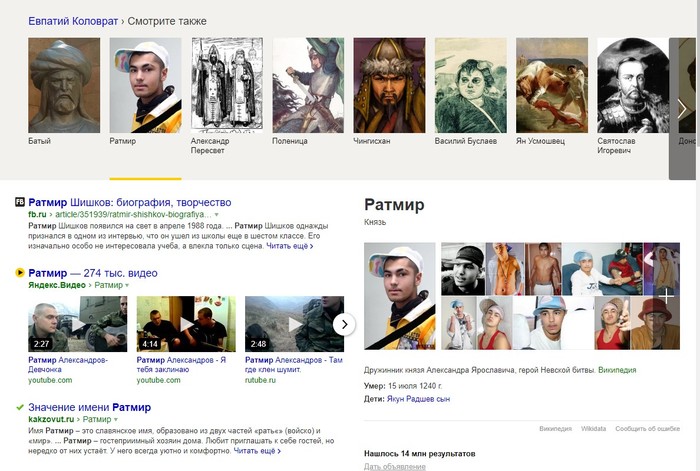This screenshot has height=471, width=700.
Task: Open Ратмир — 274 тыс. видео result
Action: pyautogui.click(x=93, y=273)
